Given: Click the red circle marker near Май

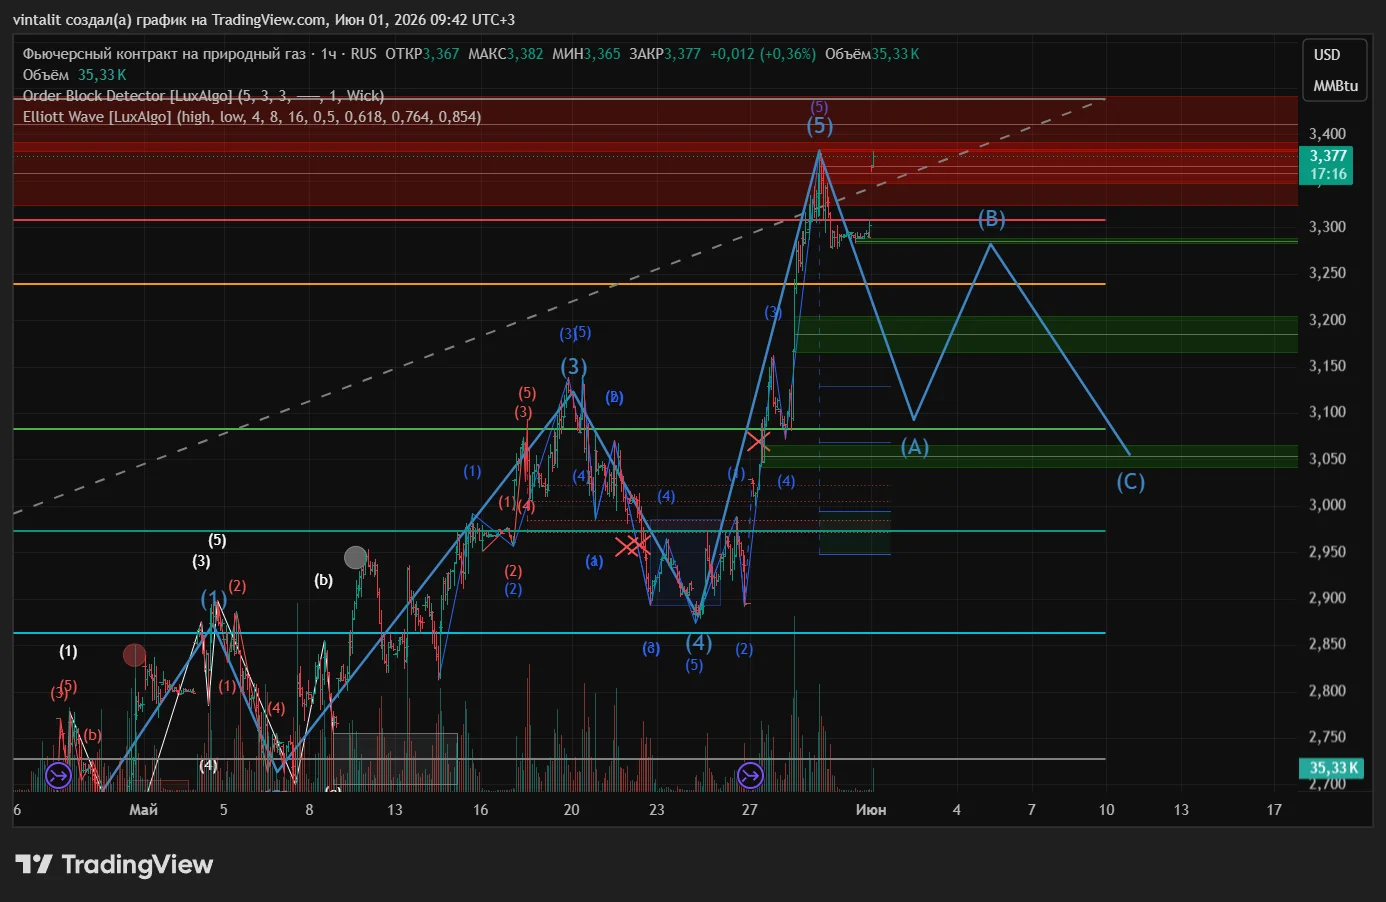Looking at the screenshot, I should click(134, 655).
